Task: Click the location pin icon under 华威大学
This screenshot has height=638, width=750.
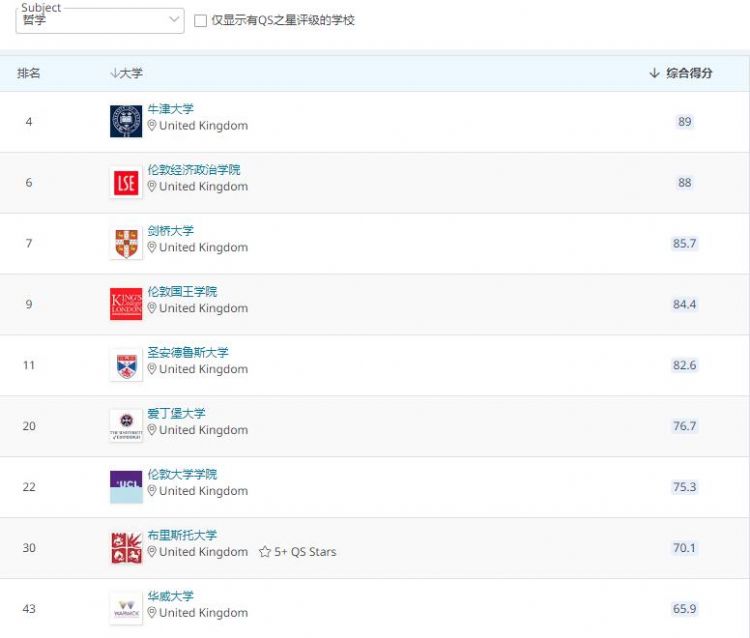Action: click(x=152, y=612)
